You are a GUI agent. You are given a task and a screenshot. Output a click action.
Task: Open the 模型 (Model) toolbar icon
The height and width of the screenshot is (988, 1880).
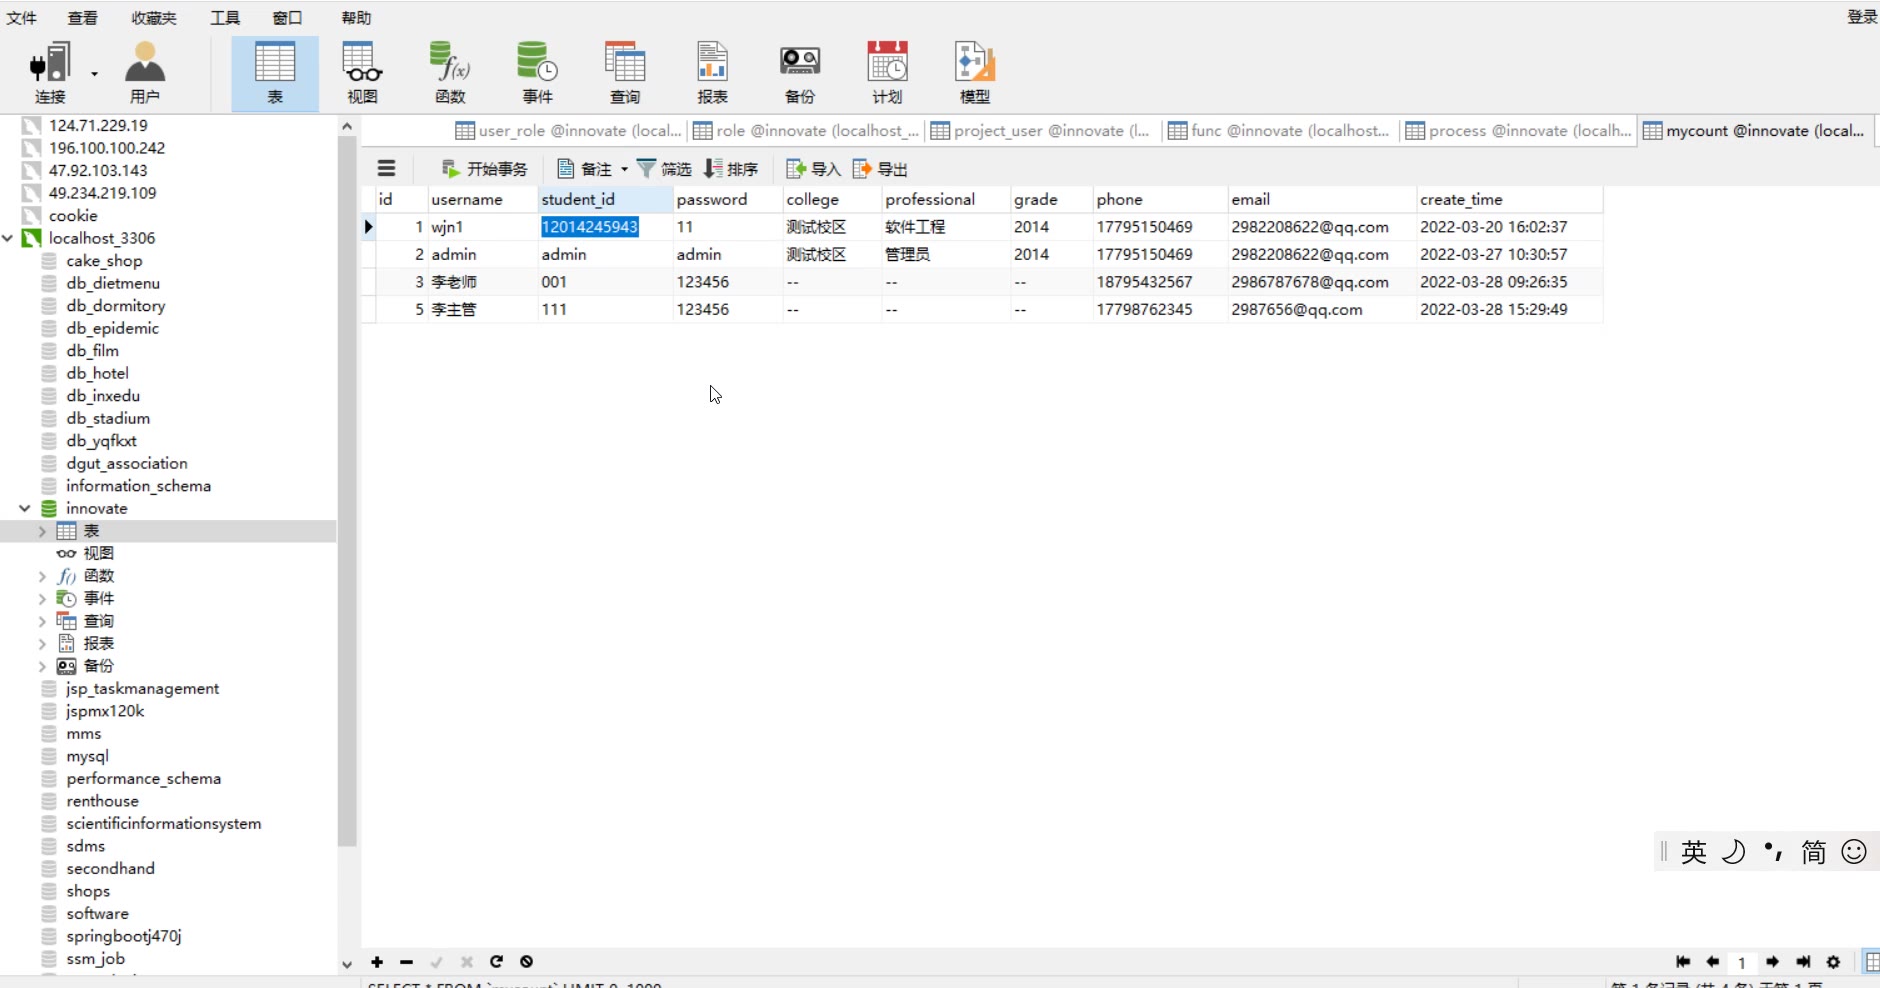[975, 73]
